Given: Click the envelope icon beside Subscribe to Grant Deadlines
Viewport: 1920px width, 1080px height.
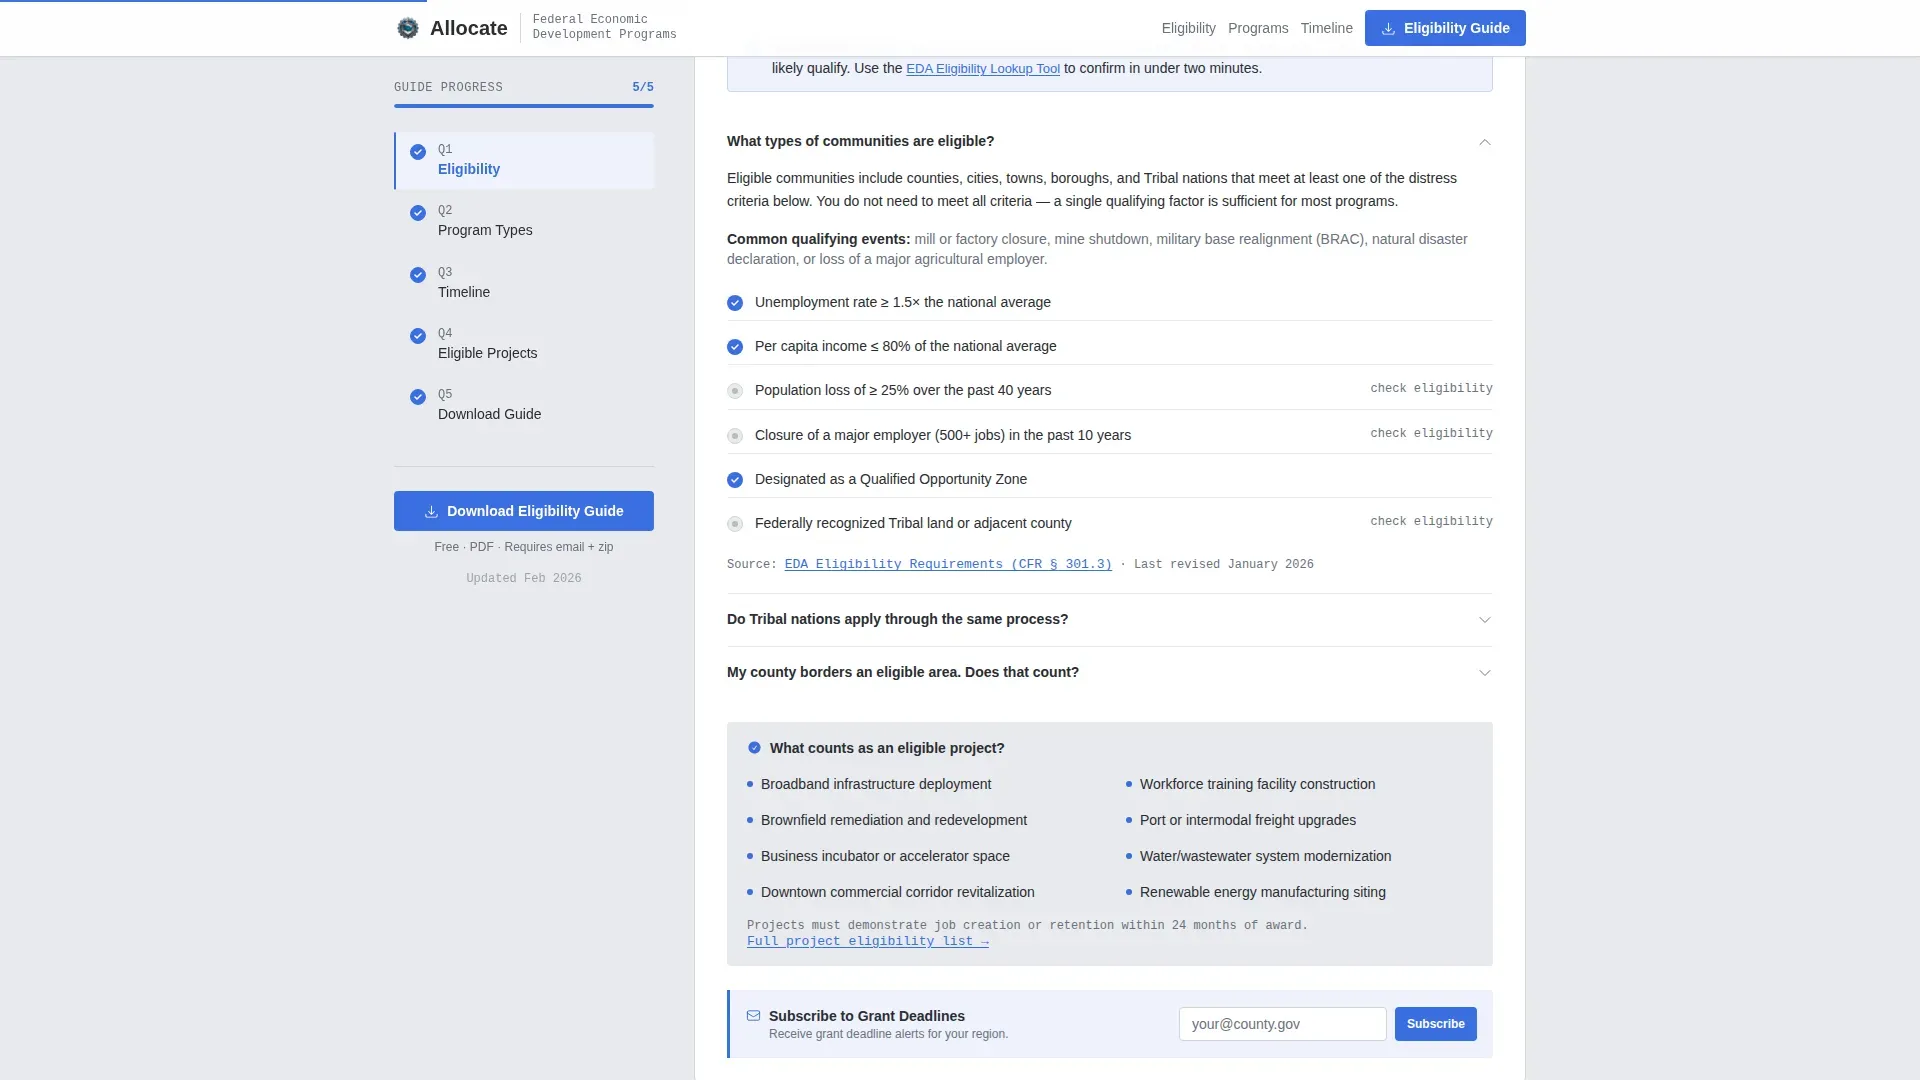Looking at the screenshot, I should [754, 1016].
